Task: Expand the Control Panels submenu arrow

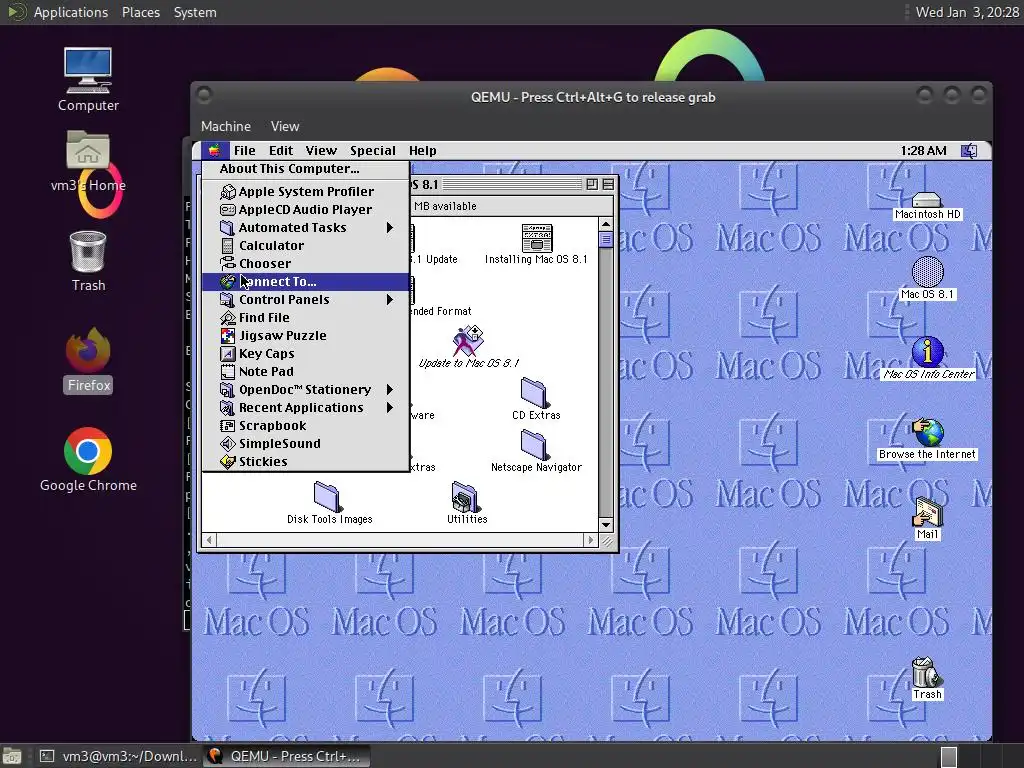Action: tap(390, 300)
